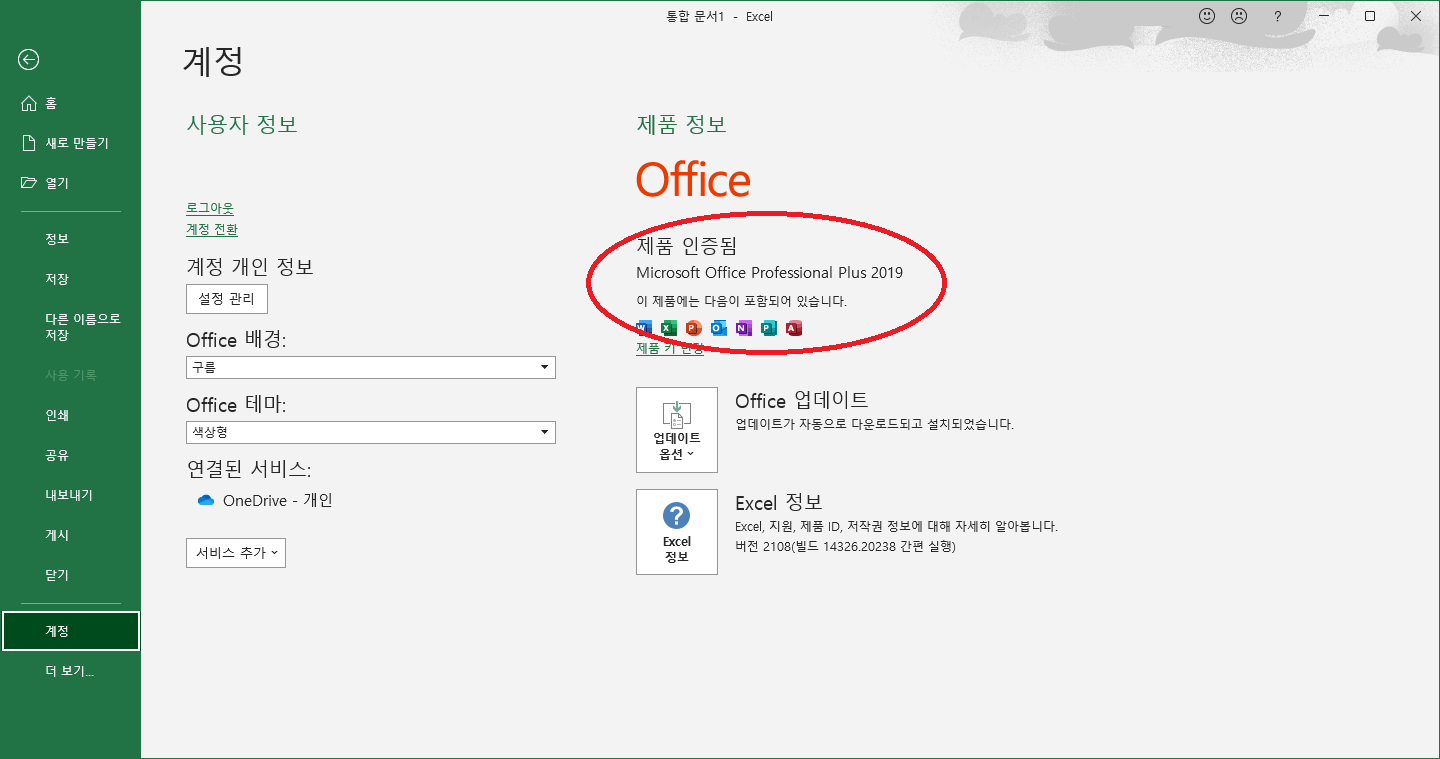Click Microsoft Office Professional Plus 2019 text
Image resolution: width=1440 pixels, height=759 pixels.
tap(769, 272)
